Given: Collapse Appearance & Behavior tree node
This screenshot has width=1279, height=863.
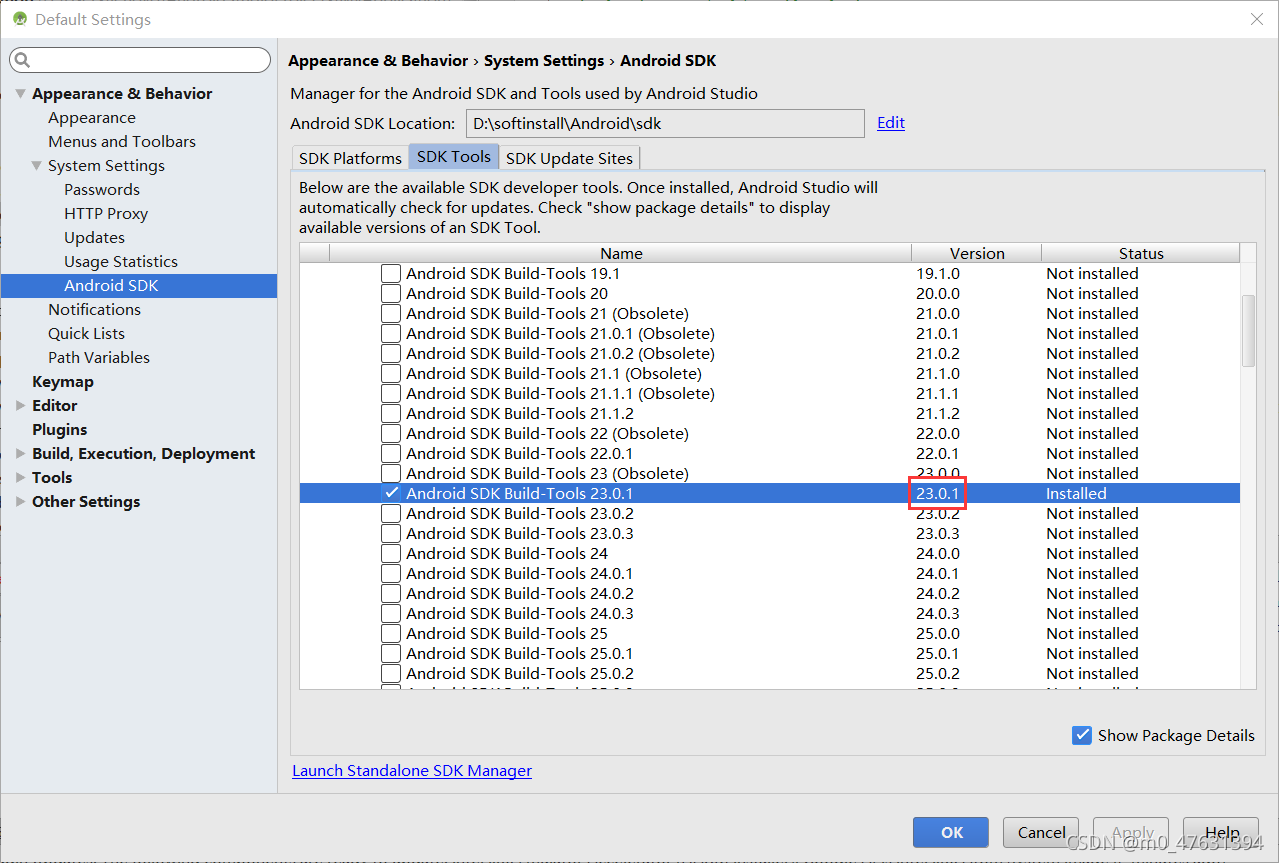Looking at the screenshot, I should click(21, 93).
